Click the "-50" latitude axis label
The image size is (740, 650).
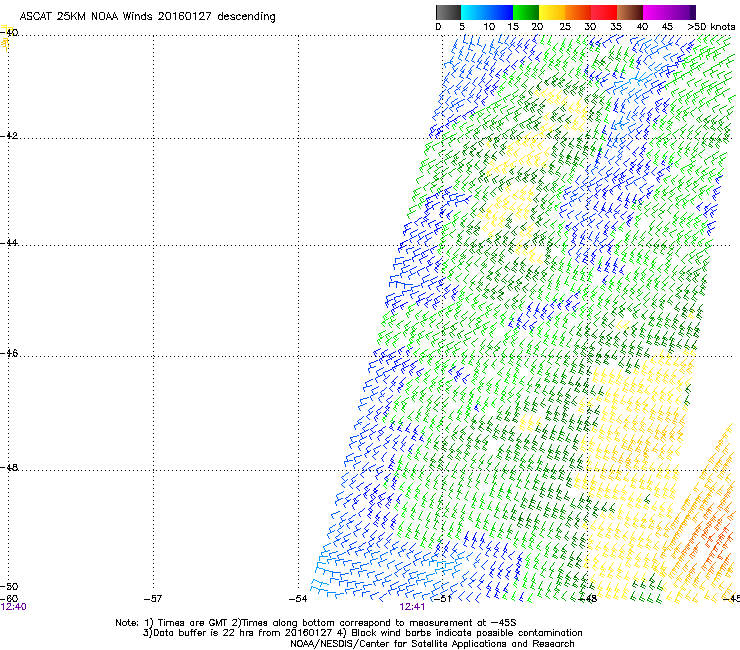click(x=9, y=587)
